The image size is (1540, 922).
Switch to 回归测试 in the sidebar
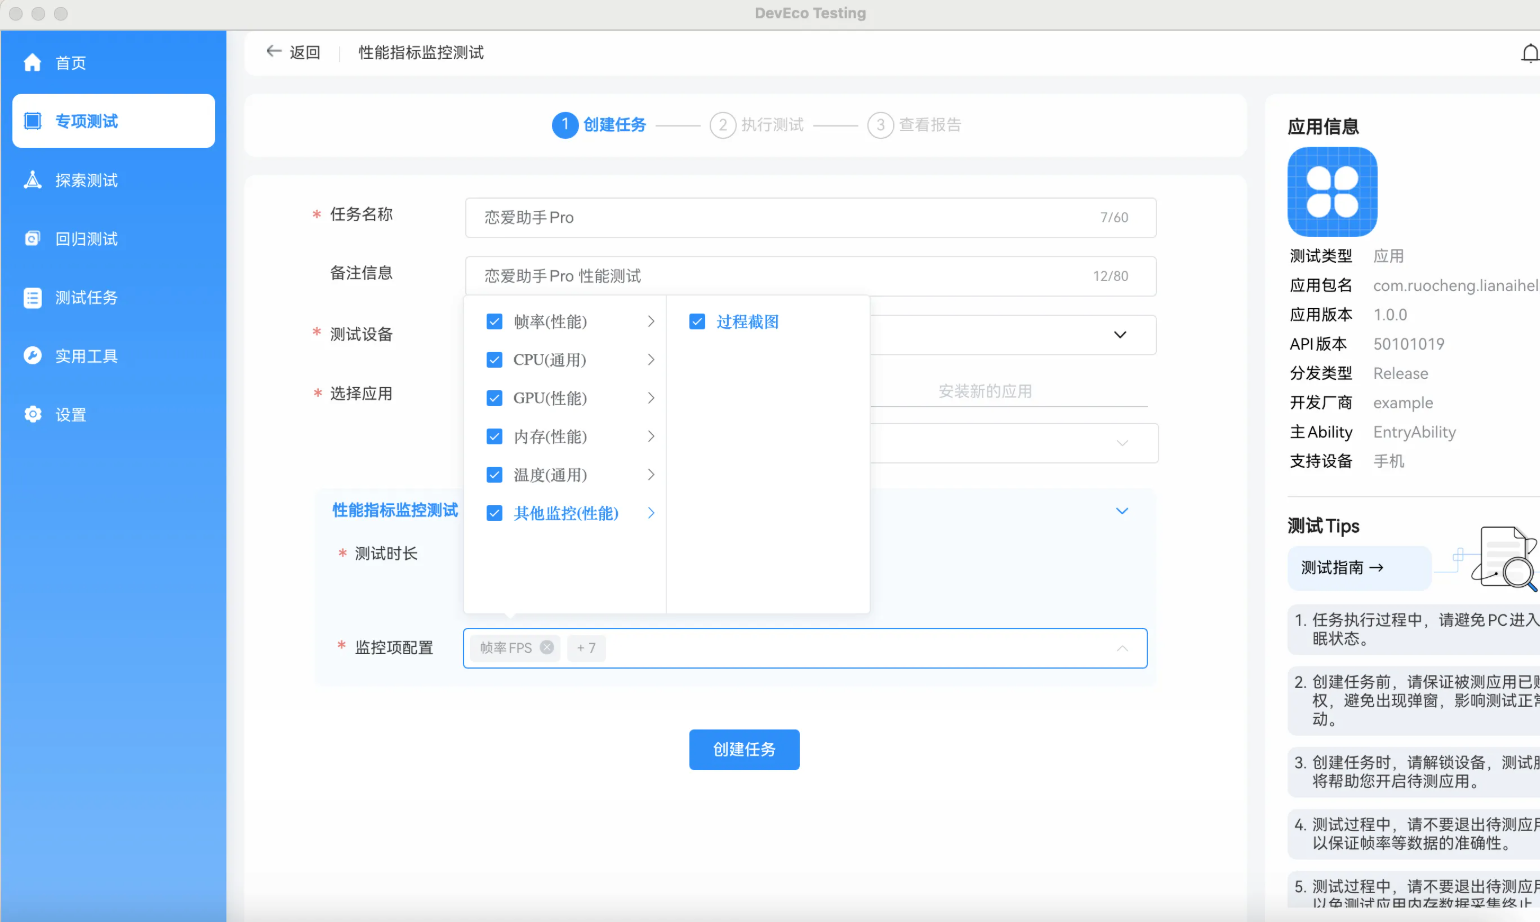click(x=80, y=238)
